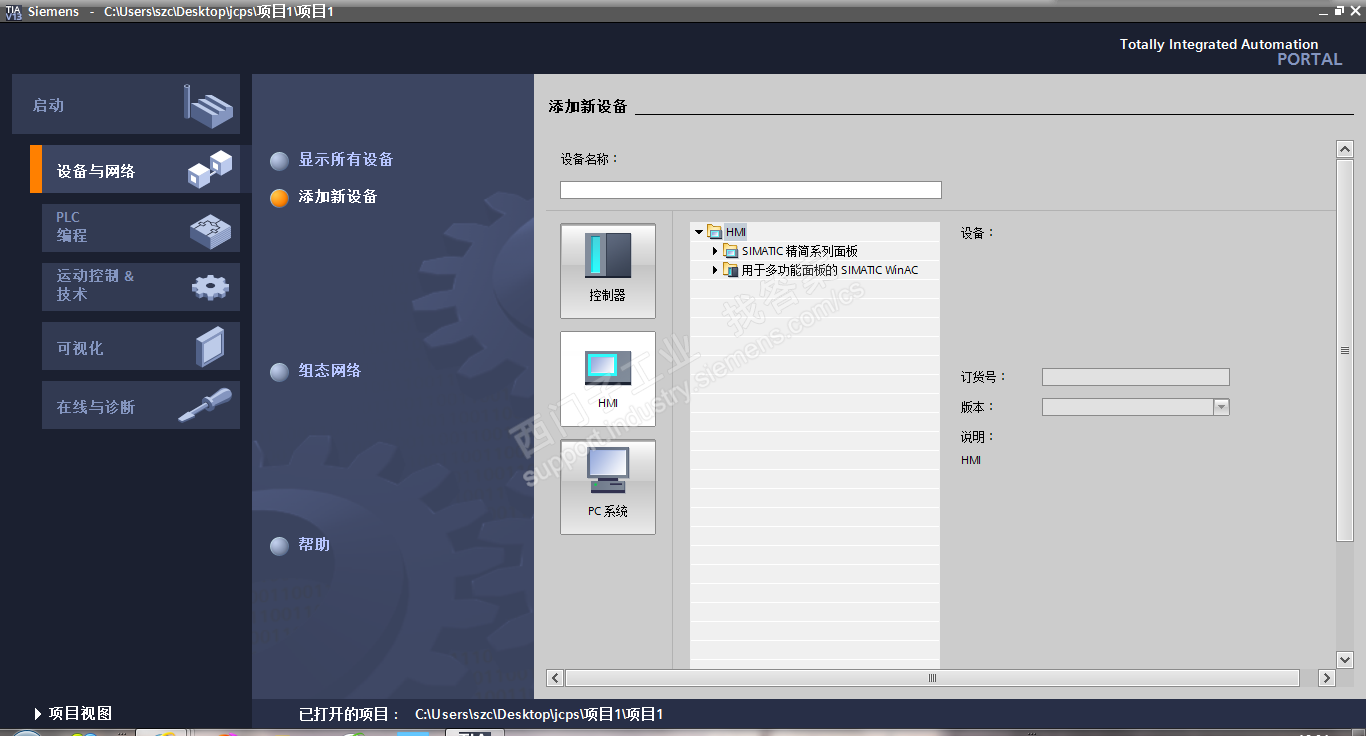Open the 在线与诊断 portal
1366x736 pixels.
[141, 405]
